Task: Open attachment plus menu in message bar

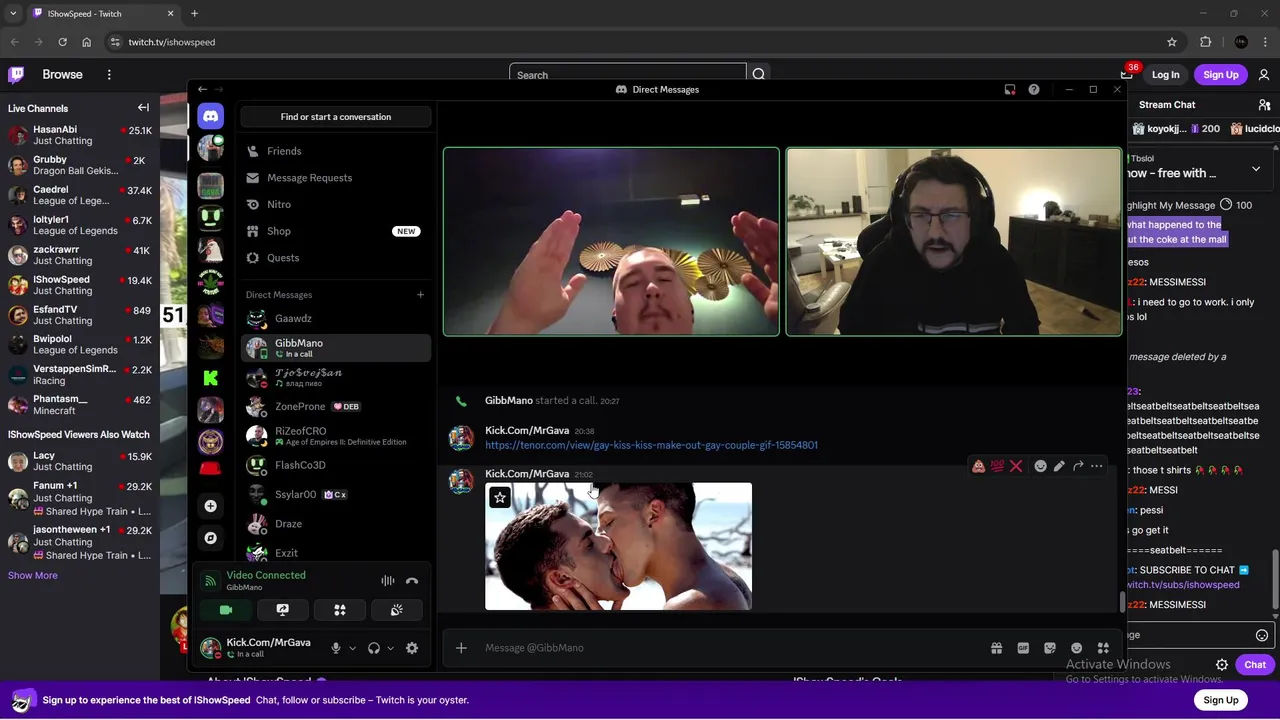Action: pos(461,648)
